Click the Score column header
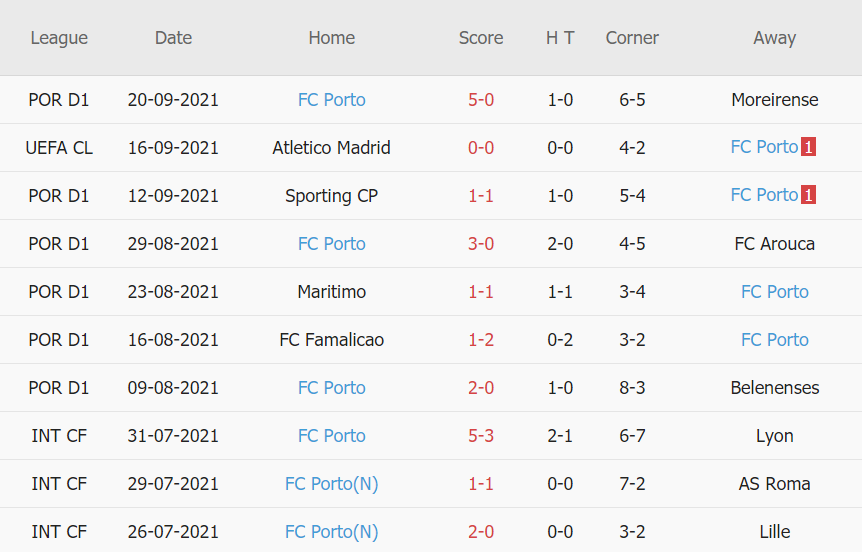This screenshot has width=862, height=552. (x=481, y=38)
